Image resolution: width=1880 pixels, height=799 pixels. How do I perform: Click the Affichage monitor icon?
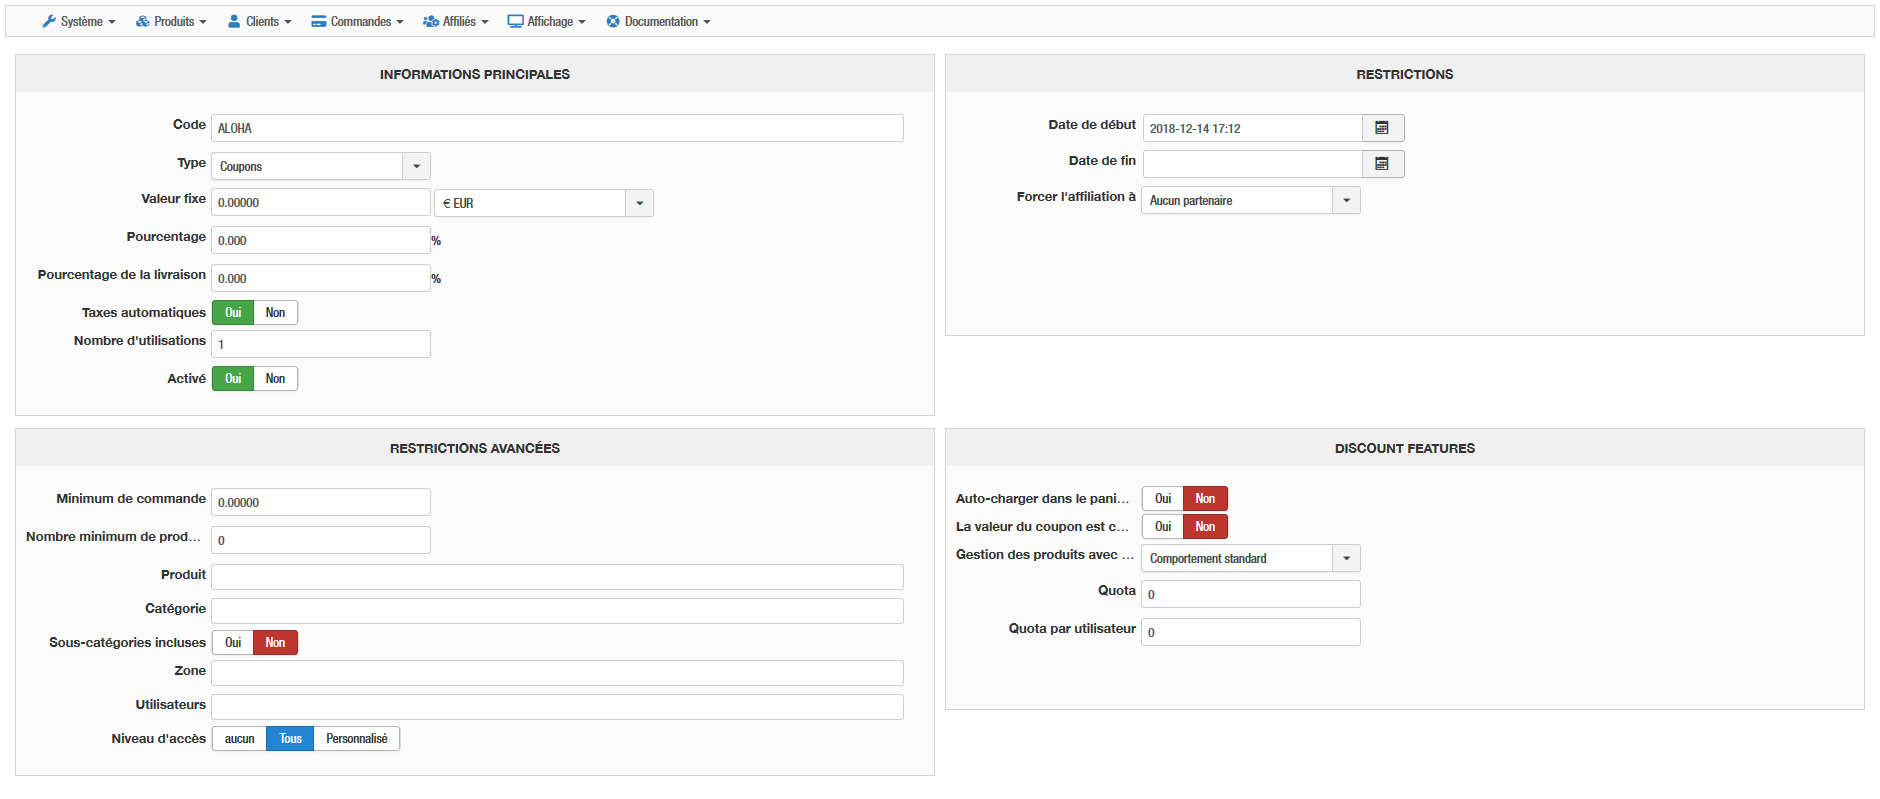[515, 21]
